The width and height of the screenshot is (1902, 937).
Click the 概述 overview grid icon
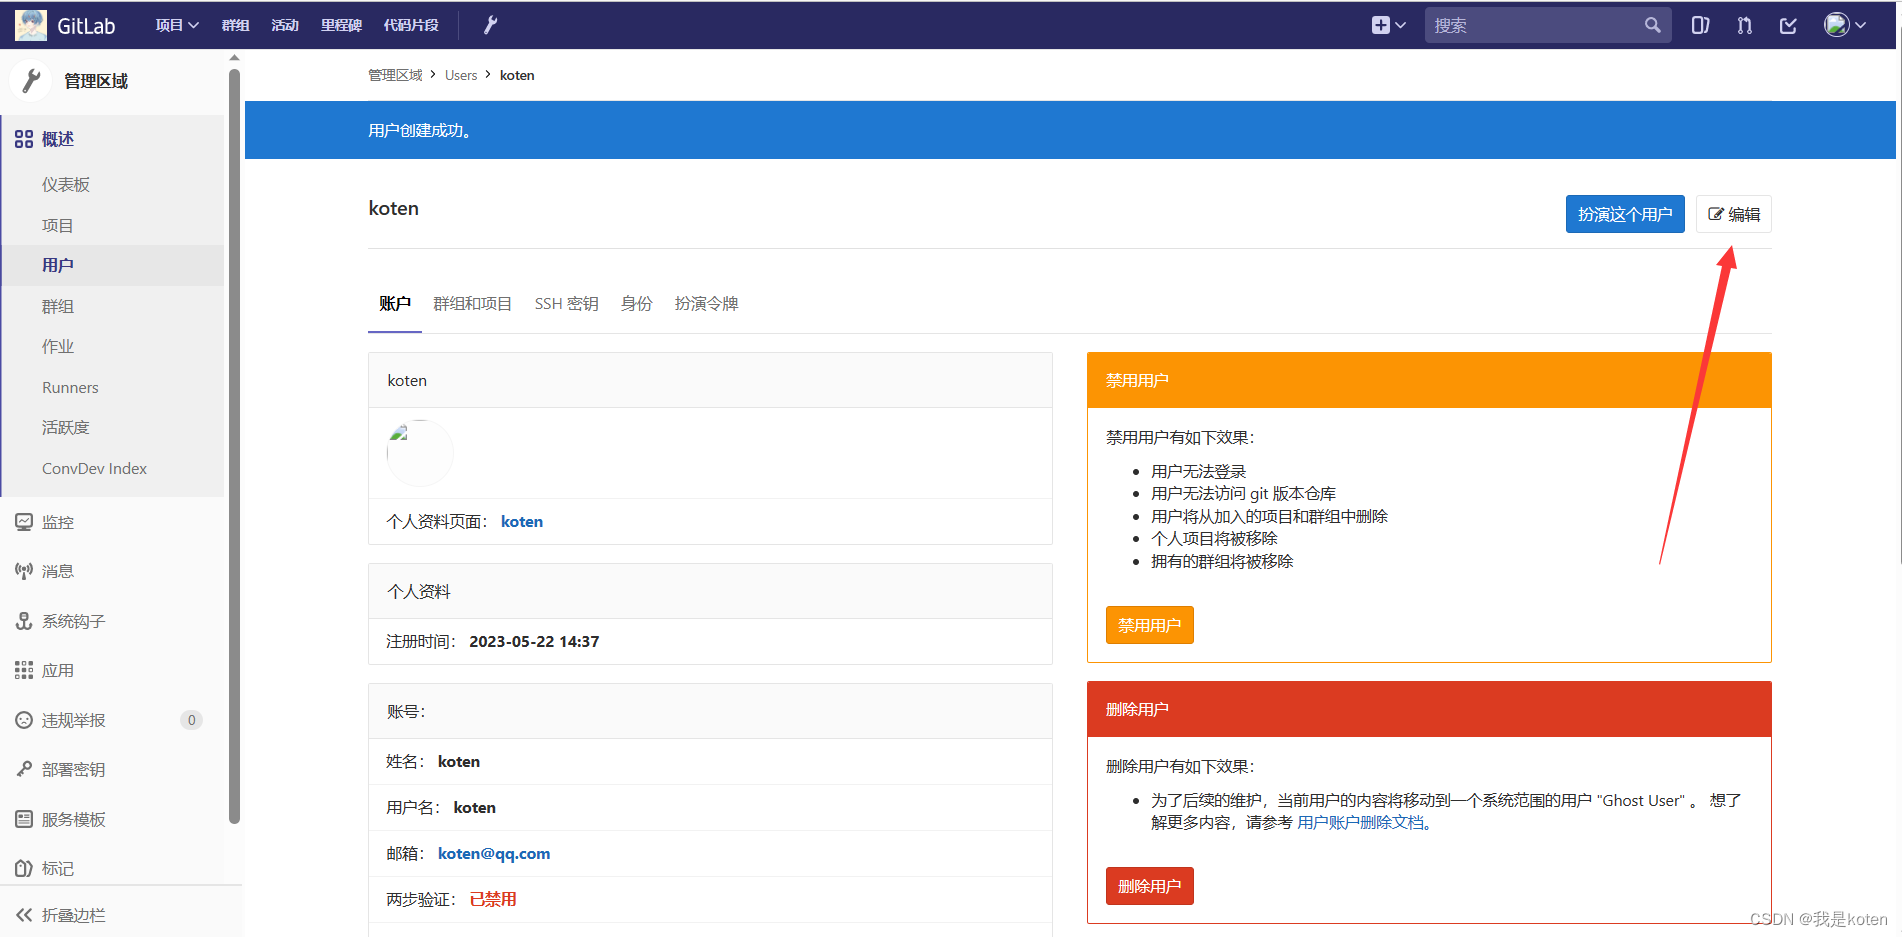click(24, 139)
